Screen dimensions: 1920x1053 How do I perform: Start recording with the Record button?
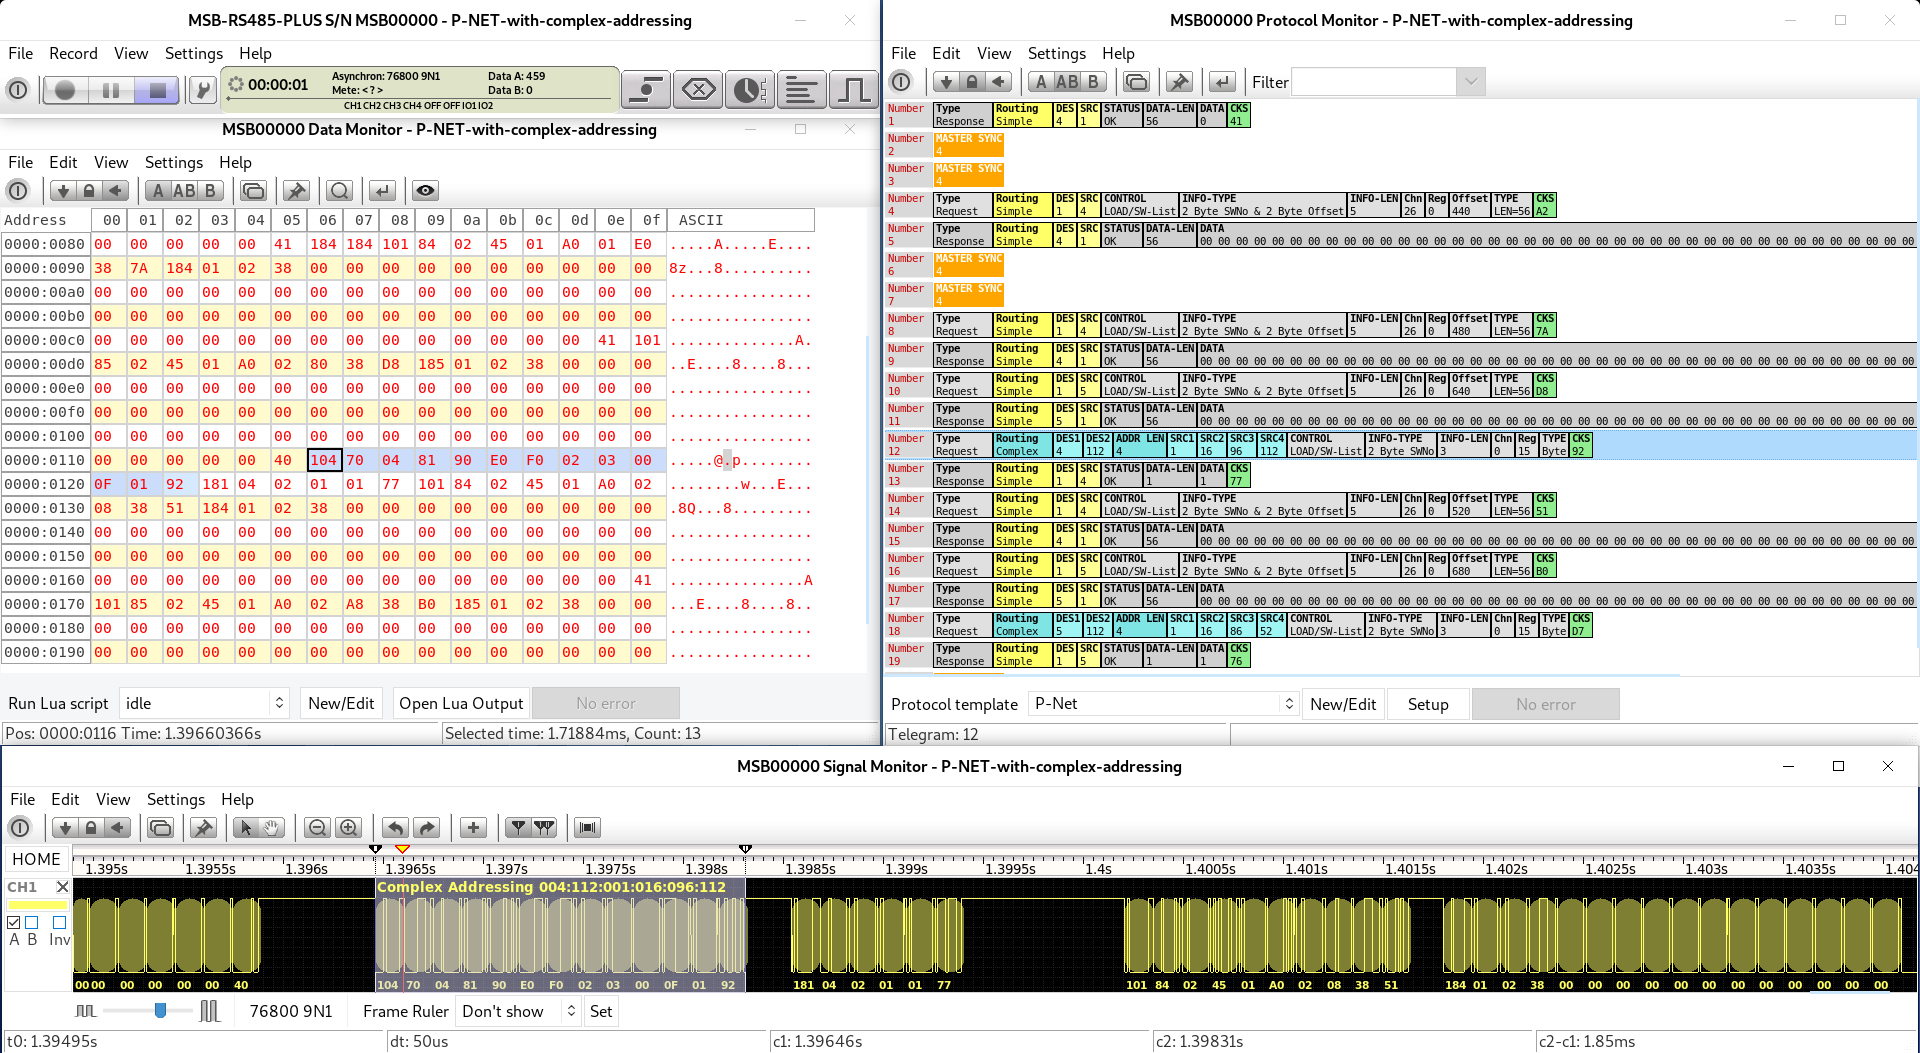pyautogui.click(x=65, y=90)
